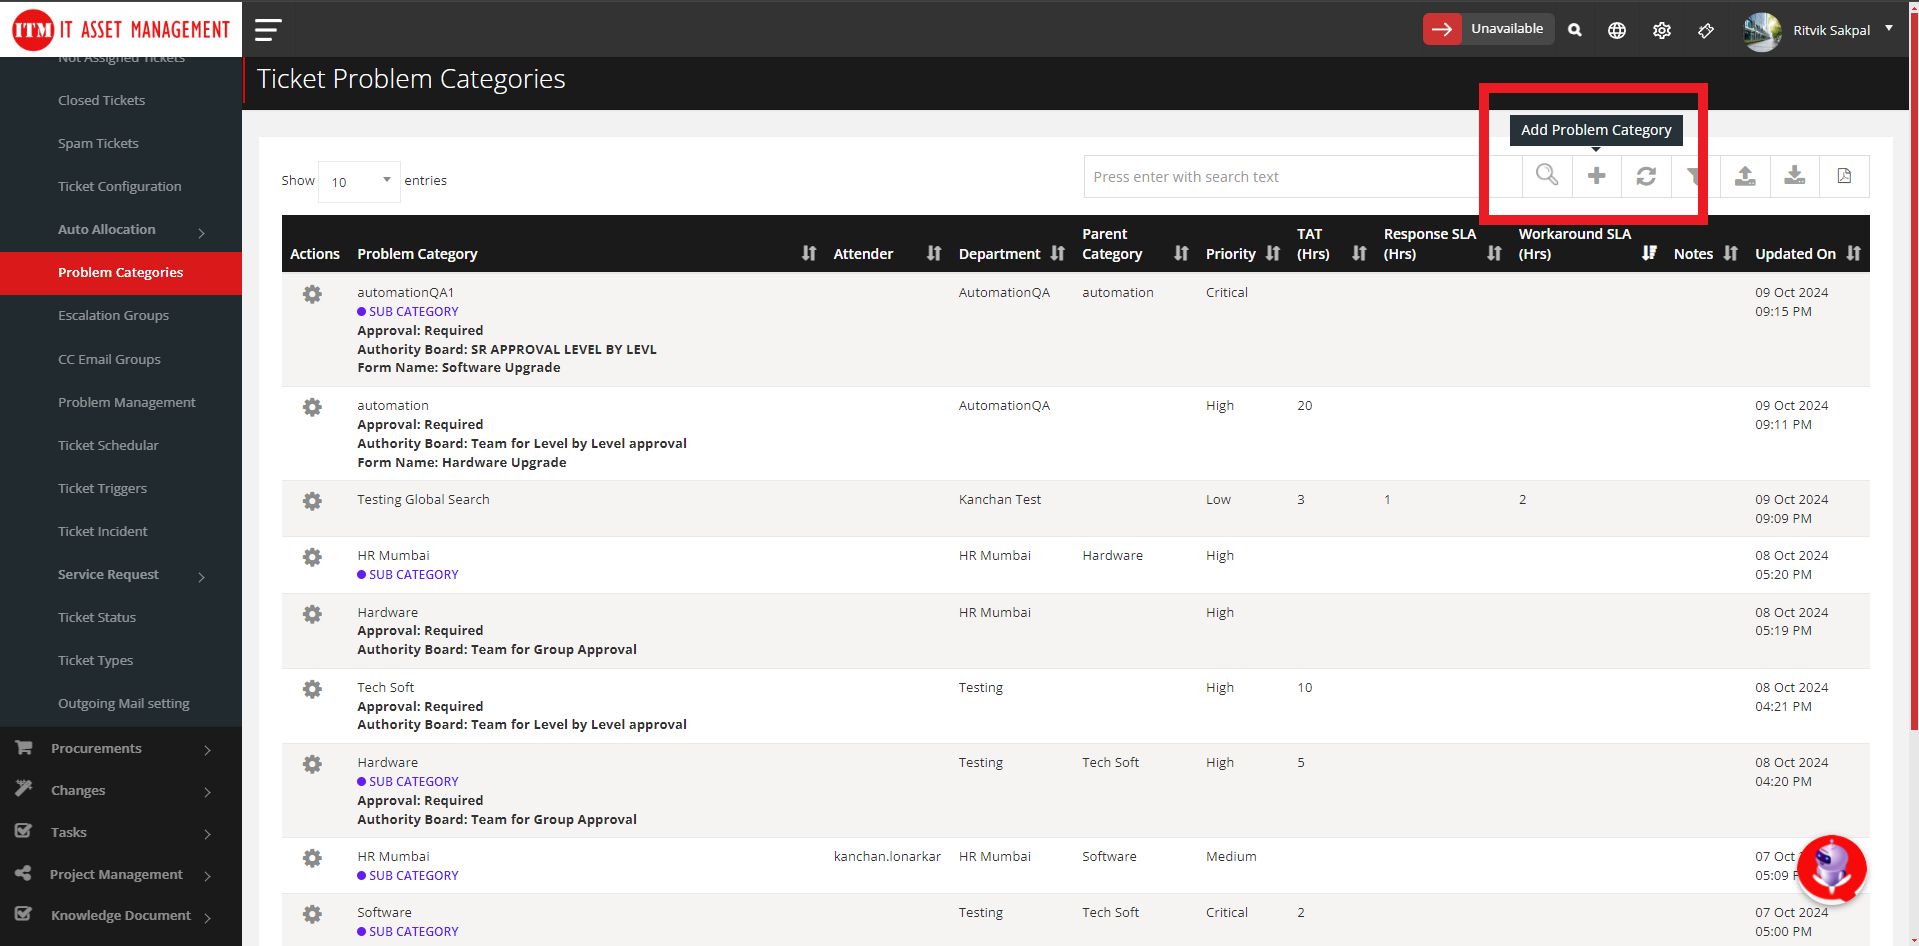Viewport: 1919px width, 946px height.
Task: Open the global search magnifier in top bar
Action: tap(1575, 29)
